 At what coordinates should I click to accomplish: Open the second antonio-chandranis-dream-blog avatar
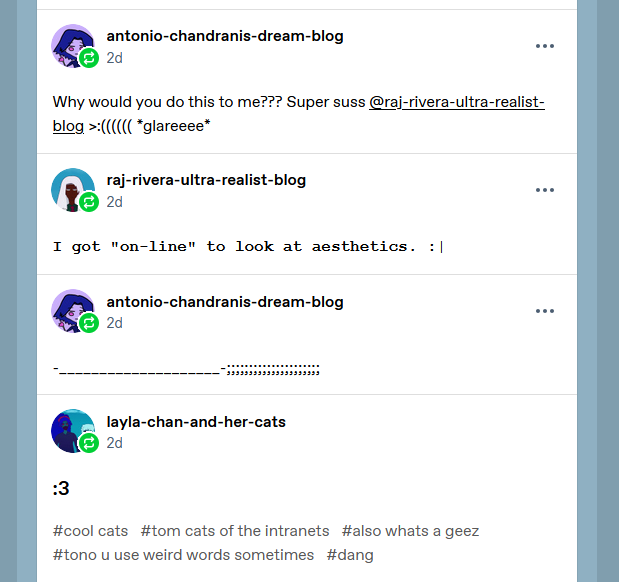click(73, 311)
